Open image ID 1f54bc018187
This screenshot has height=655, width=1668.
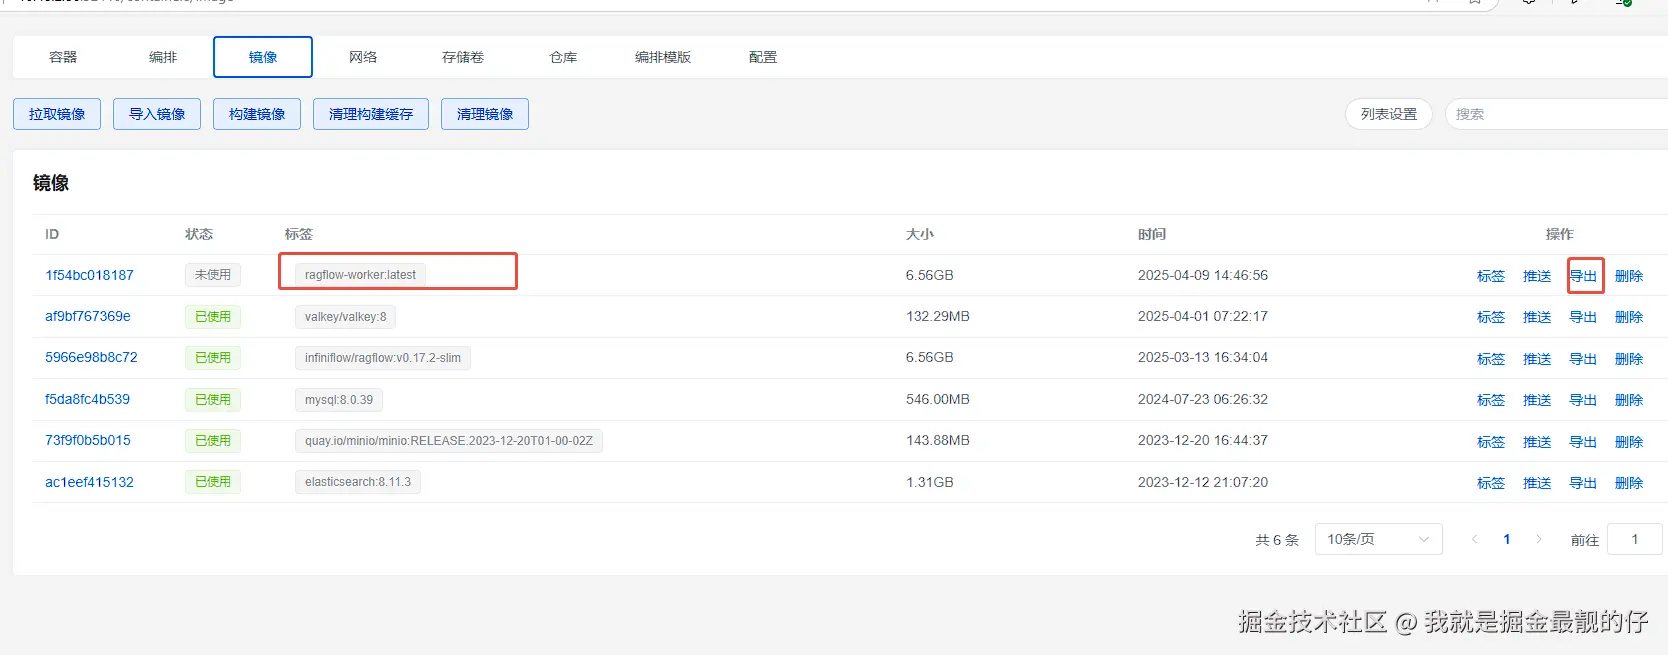[x=89, y=275]
